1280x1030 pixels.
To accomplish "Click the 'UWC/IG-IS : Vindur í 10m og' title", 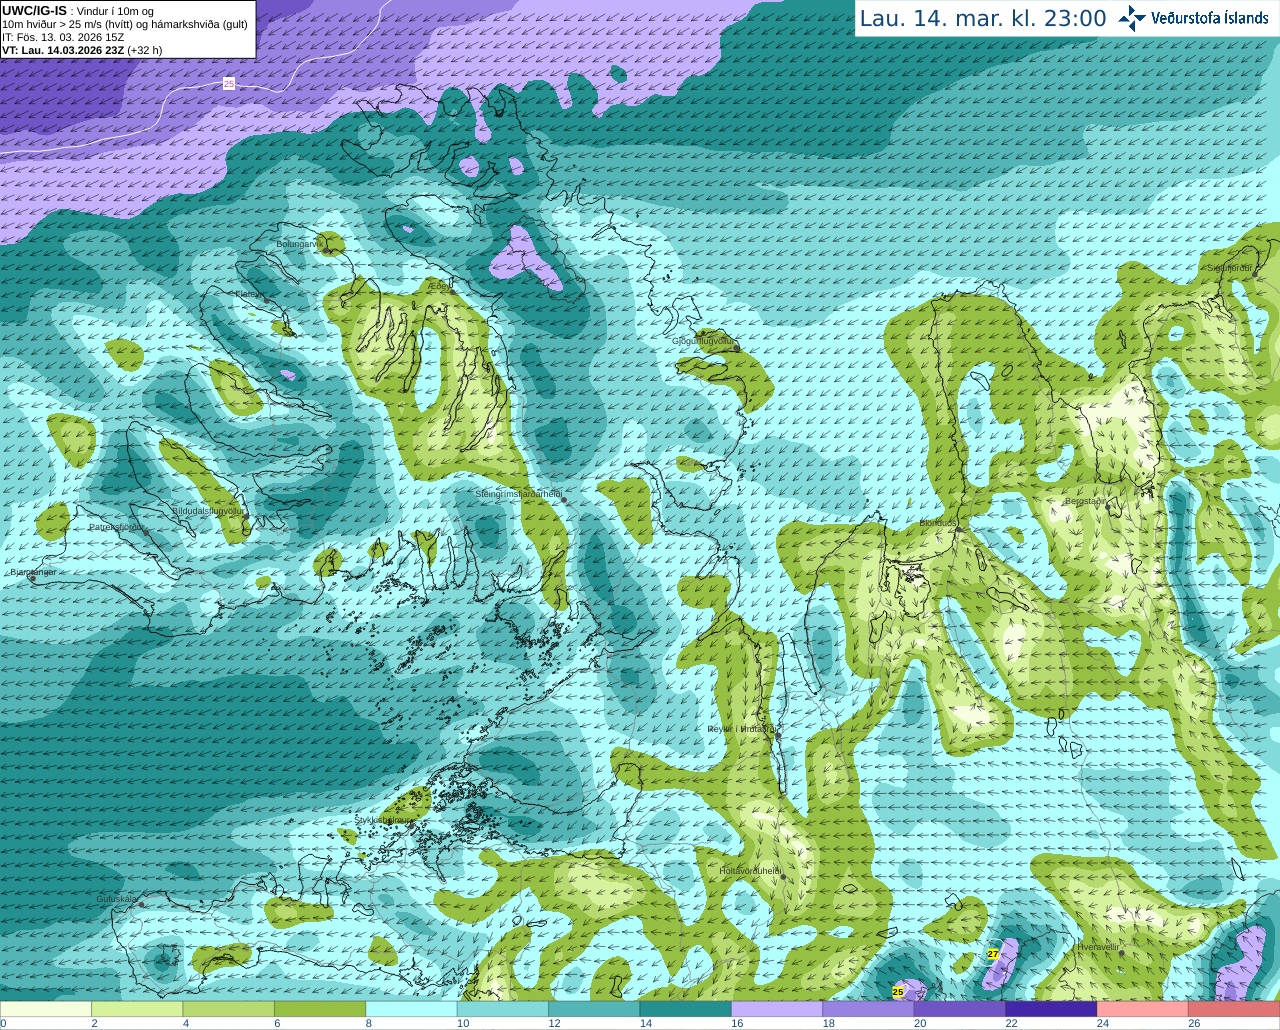I will tap(78, 11).
